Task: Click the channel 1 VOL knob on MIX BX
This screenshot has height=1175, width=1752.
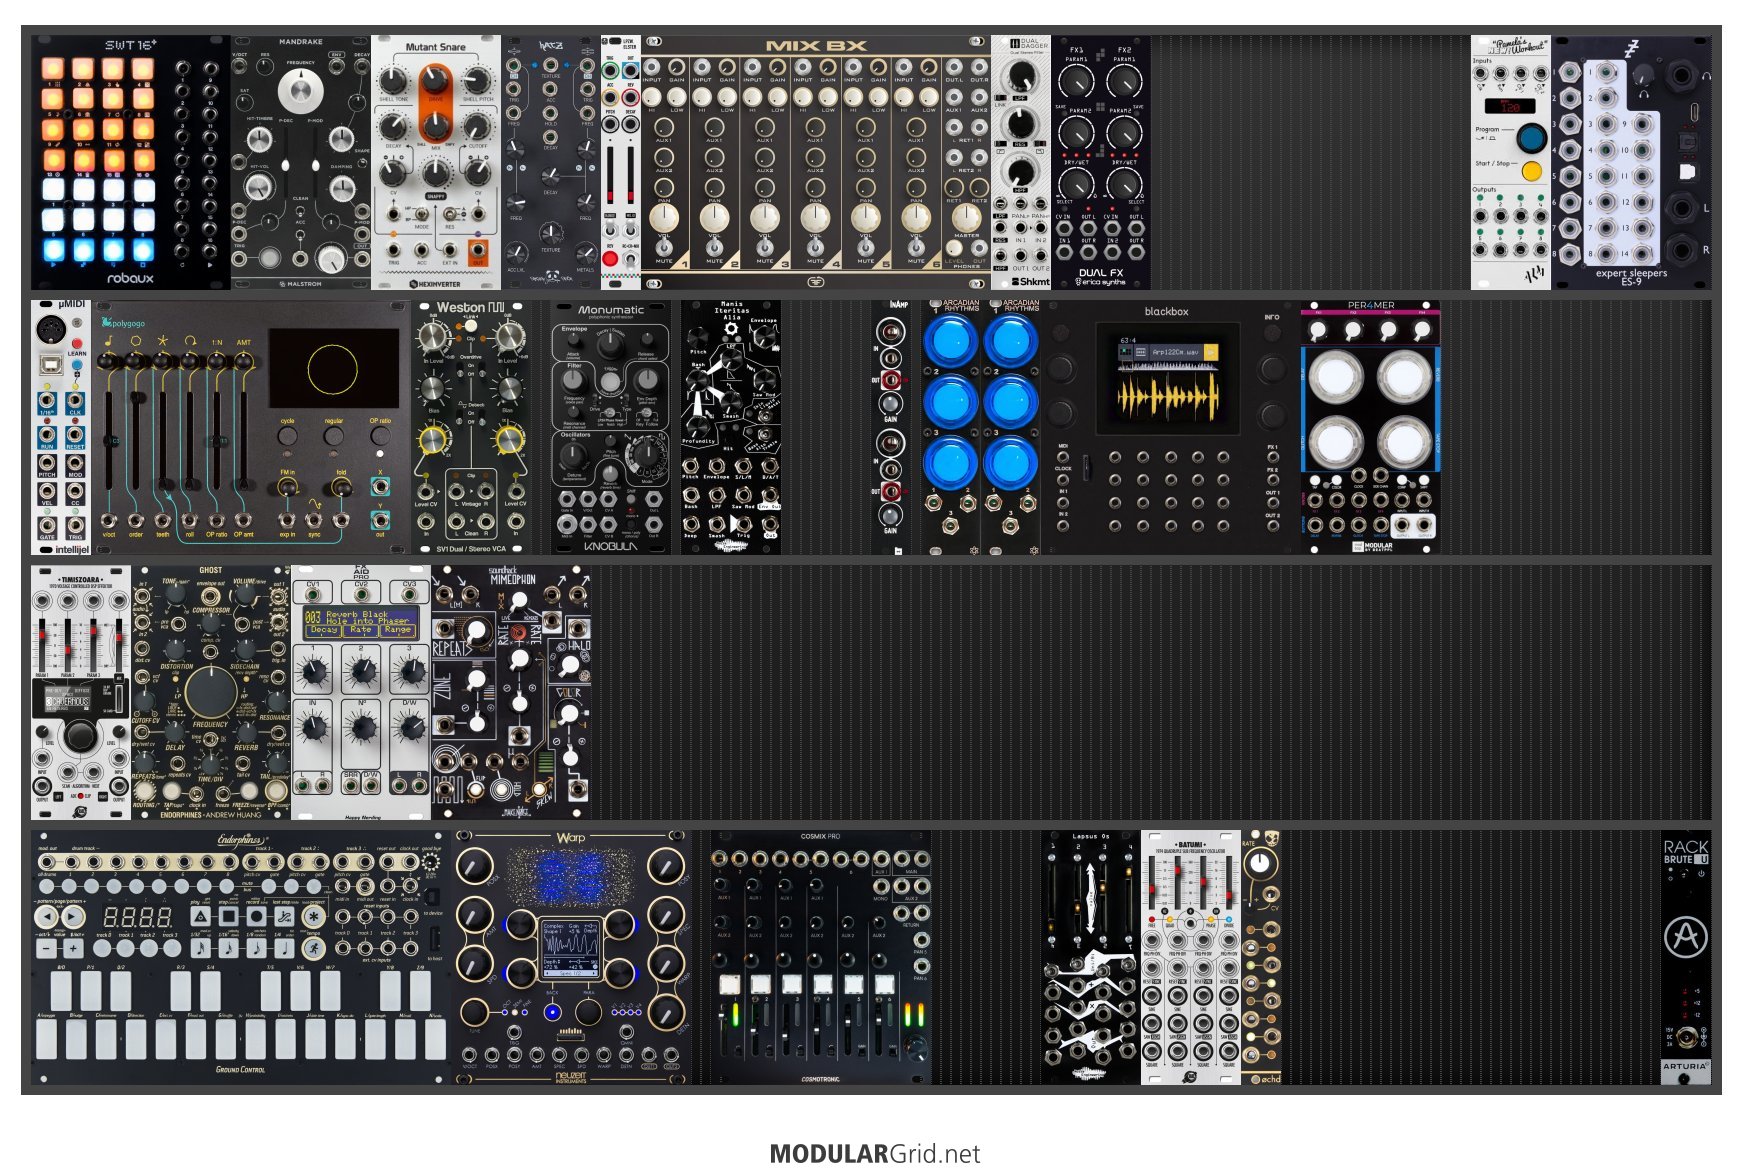Action: coord(664,218)
